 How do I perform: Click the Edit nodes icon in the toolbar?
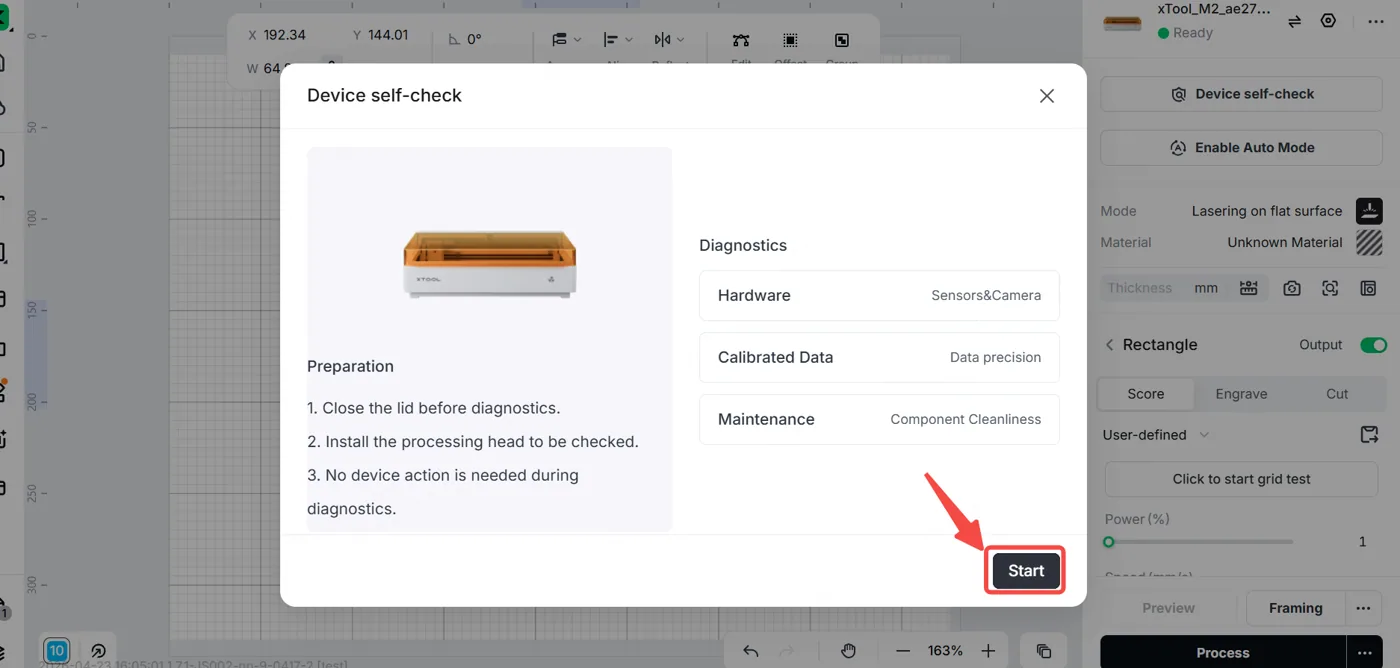pyautogui.click(x=740, y=40)
